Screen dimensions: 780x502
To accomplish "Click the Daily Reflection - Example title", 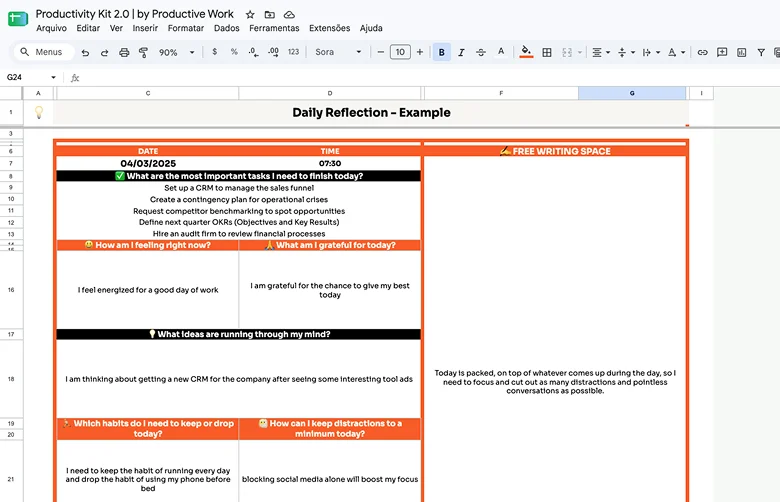I will coord(371,113).
